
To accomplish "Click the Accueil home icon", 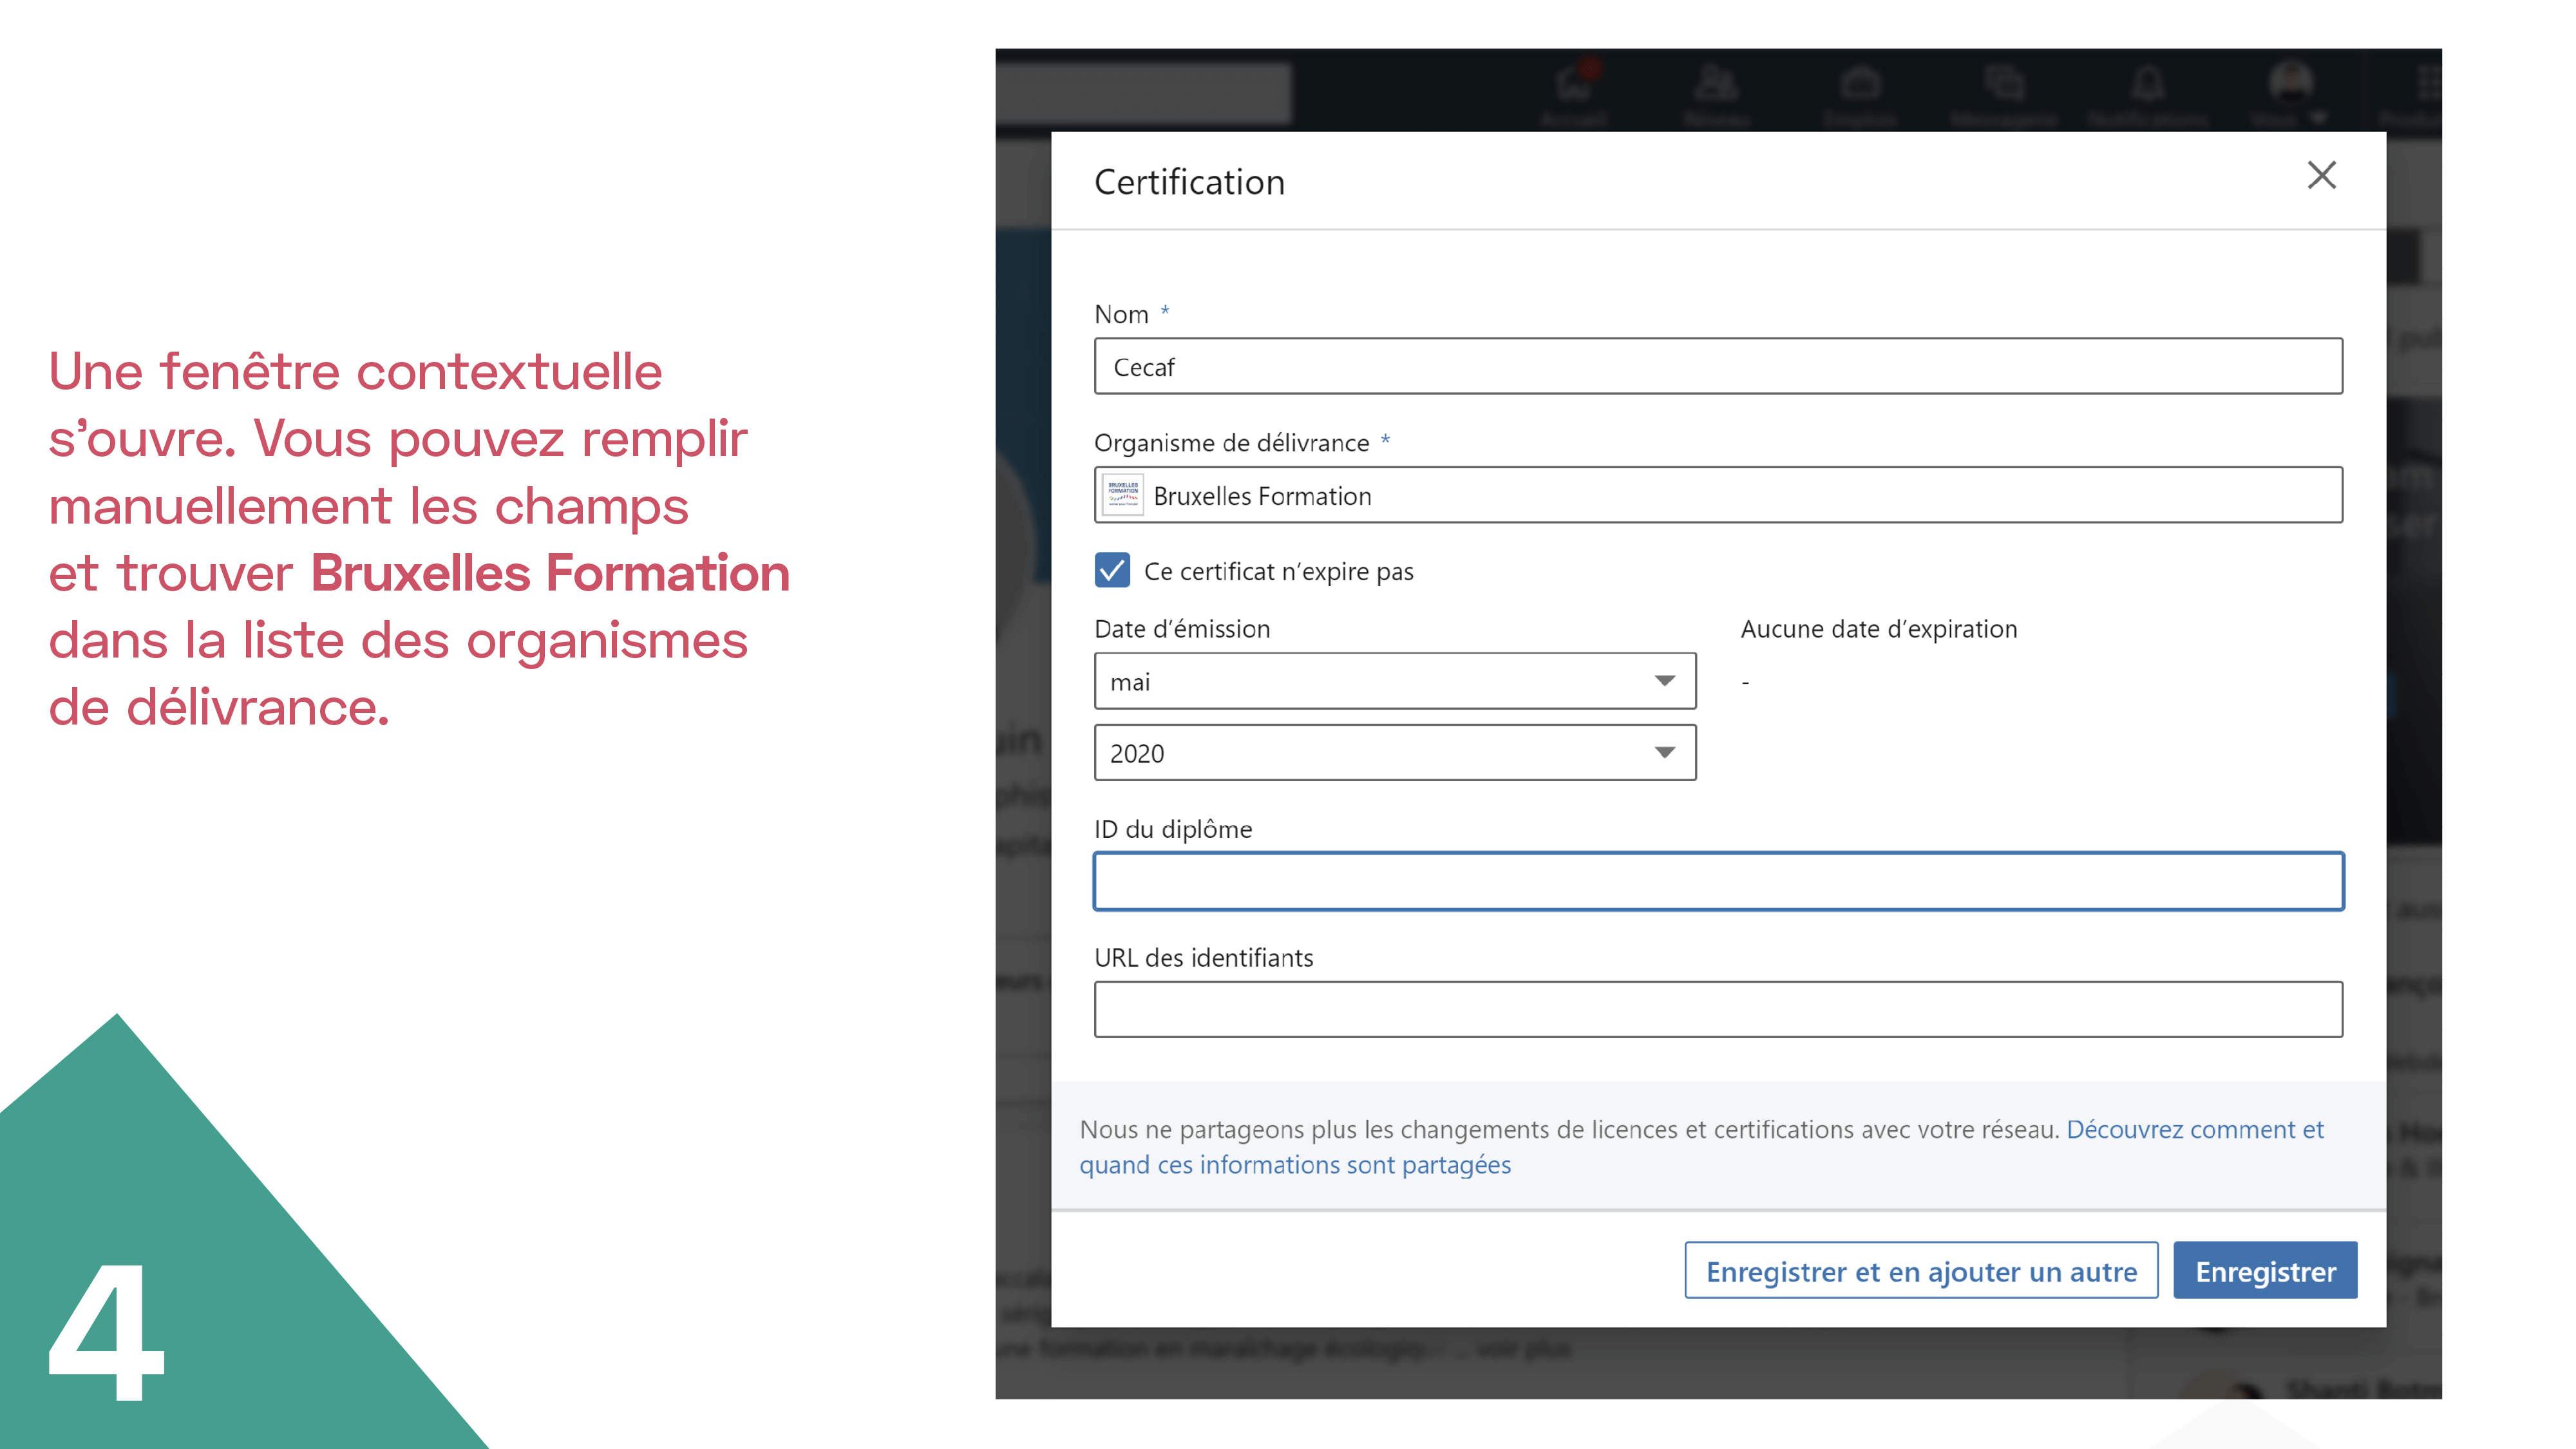I will 1574,85.
